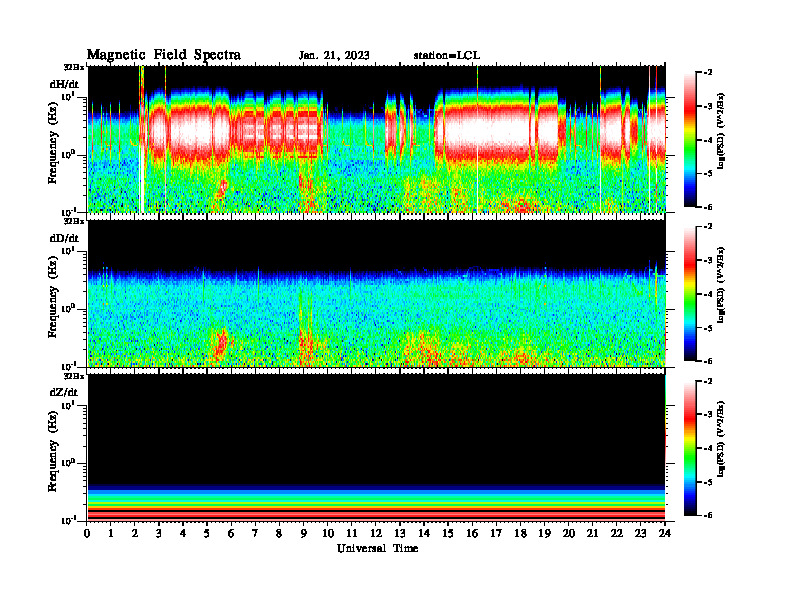Click the dZ/dt spectrogram color bar
792x612 pixels.
pyautogui.click(x=690, y=448)
